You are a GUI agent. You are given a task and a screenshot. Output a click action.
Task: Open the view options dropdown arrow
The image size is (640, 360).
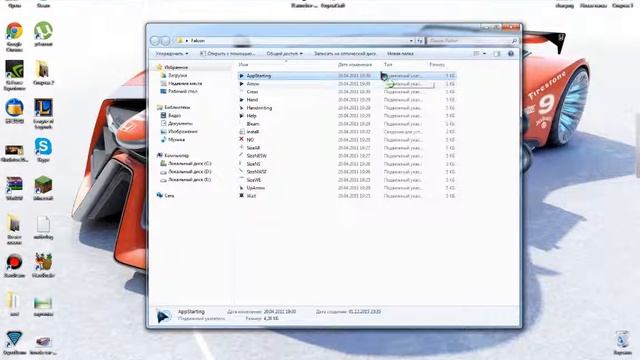484,53
